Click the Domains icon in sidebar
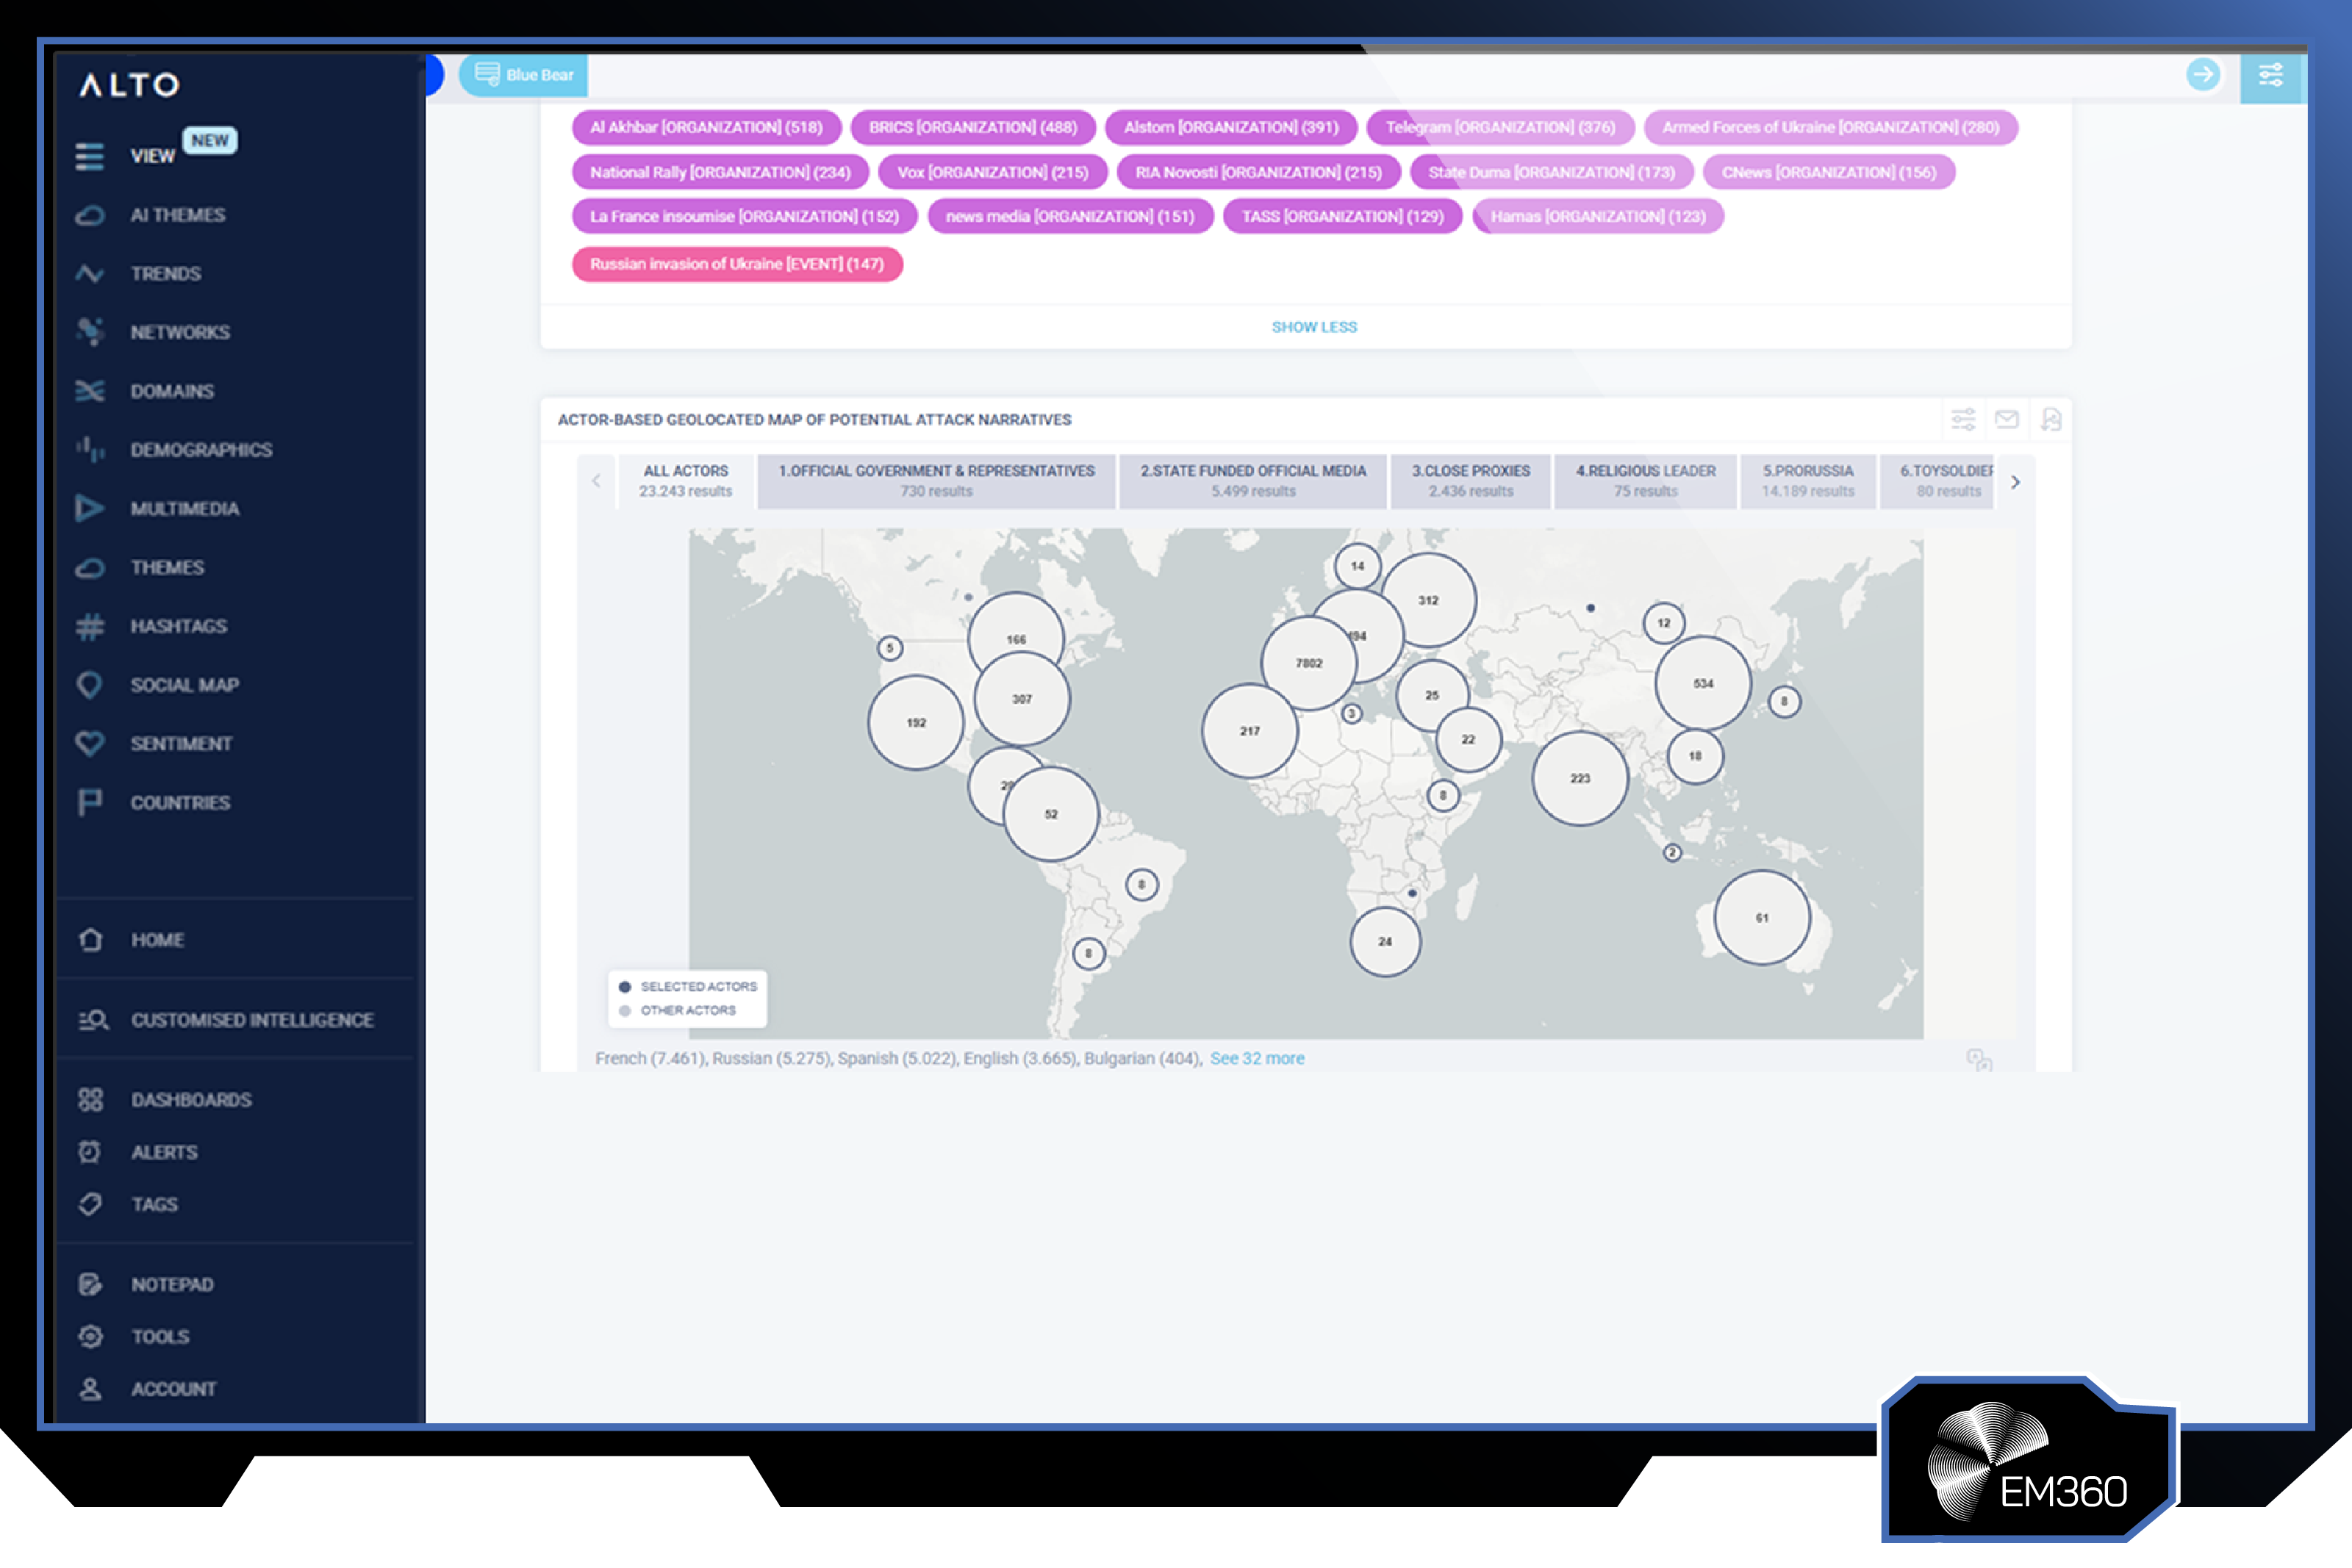Image resolution: width=2352 pixels, height=1568 pixels. coord(89,391)
